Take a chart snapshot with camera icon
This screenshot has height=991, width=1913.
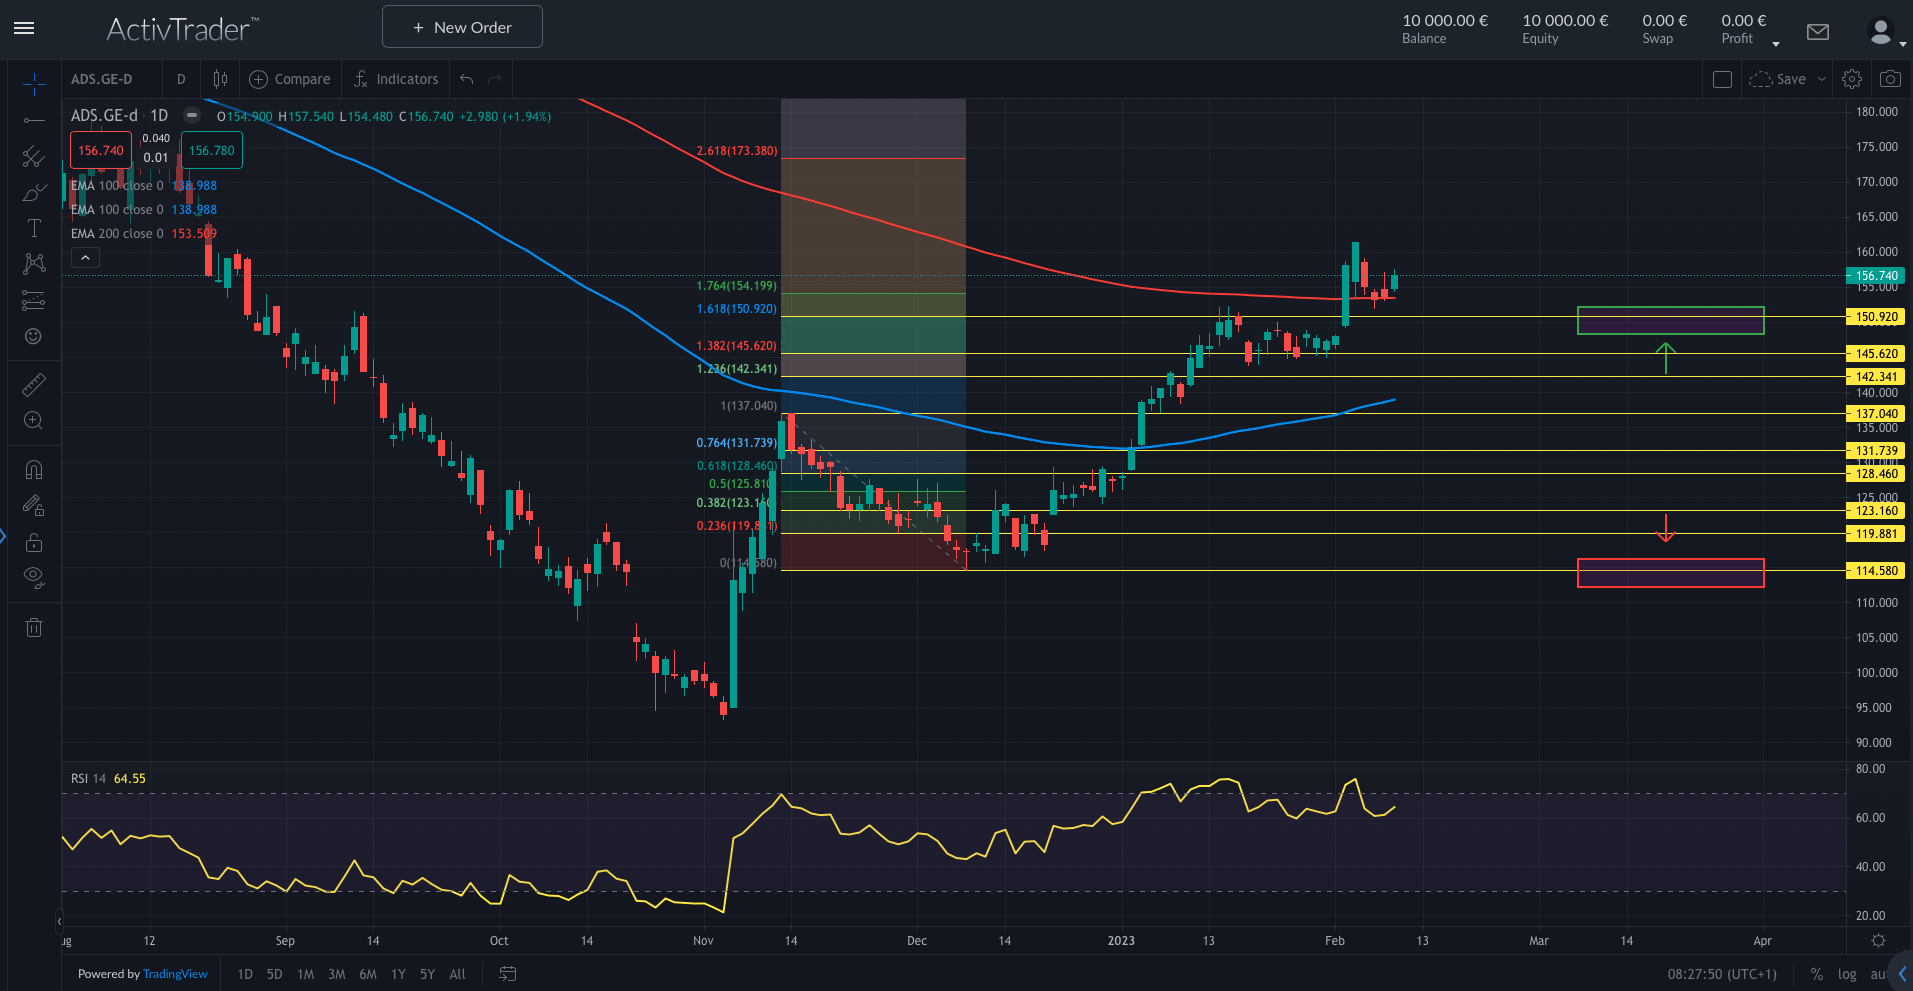(1890, 79)
